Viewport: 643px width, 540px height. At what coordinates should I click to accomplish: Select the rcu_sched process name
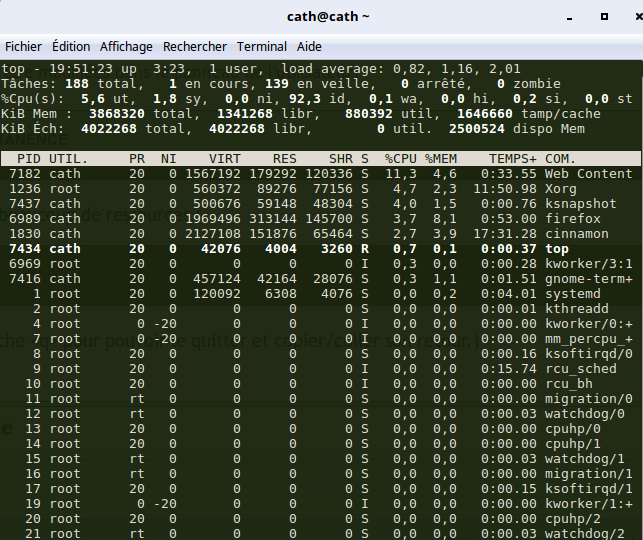click(x=581, y=369)
